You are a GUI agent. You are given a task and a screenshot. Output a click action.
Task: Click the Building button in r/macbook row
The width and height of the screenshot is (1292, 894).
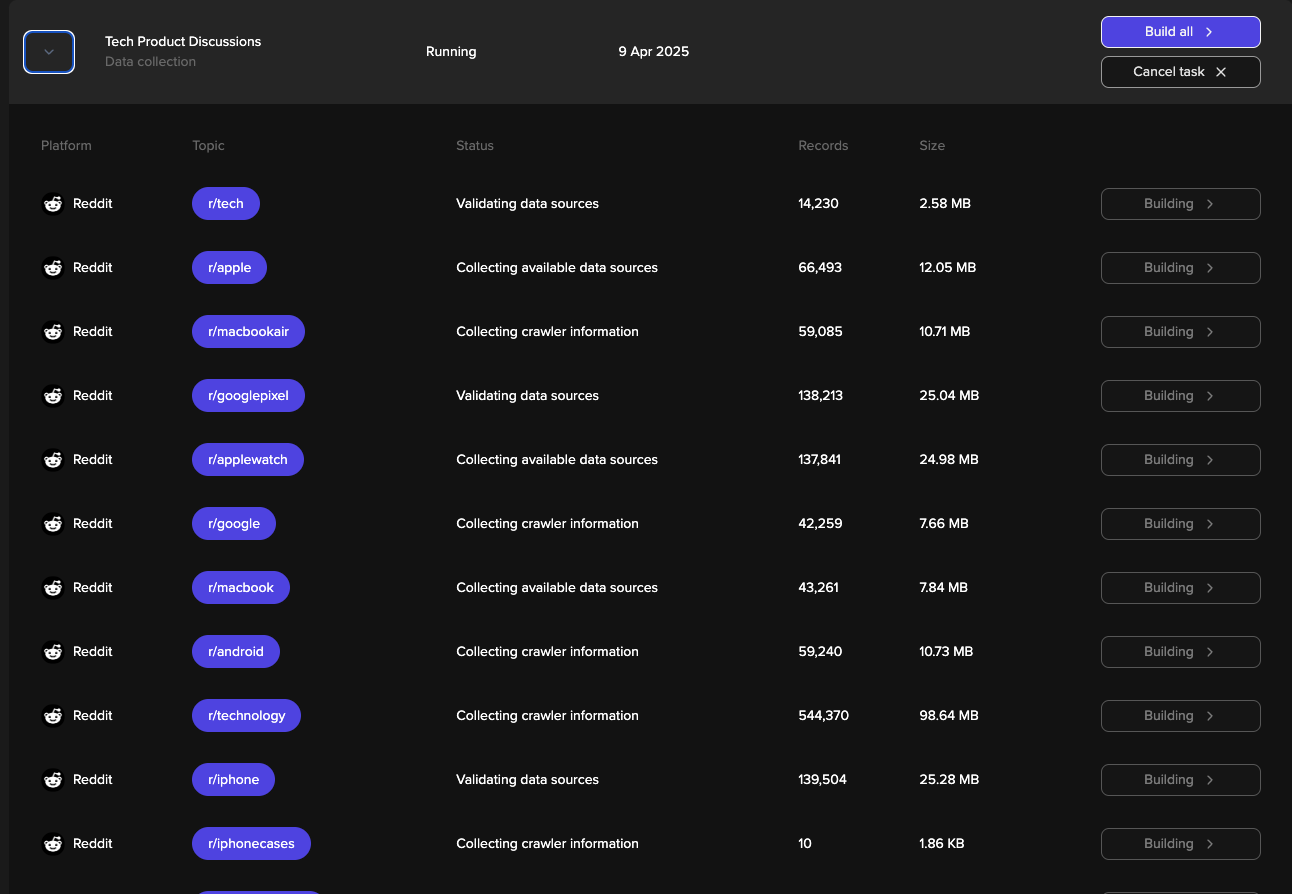(1180, 588)
